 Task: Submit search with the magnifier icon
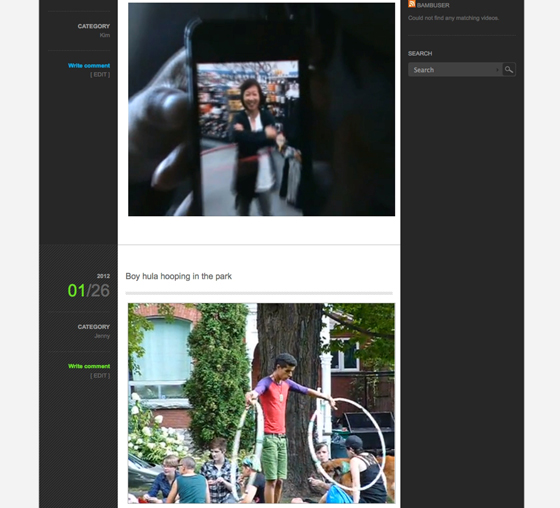click(x=509, y=70)
